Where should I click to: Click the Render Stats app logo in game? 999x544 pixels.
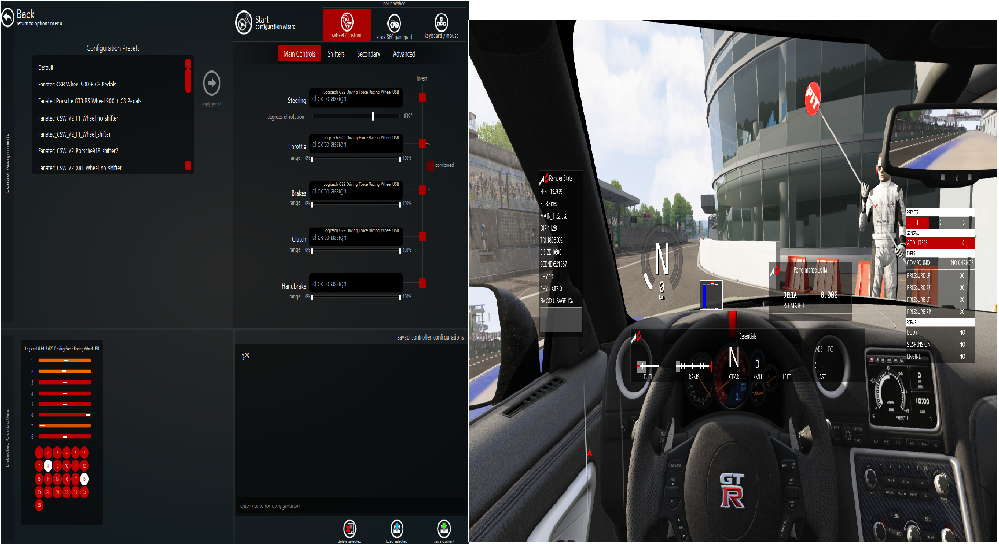(545, 179)
